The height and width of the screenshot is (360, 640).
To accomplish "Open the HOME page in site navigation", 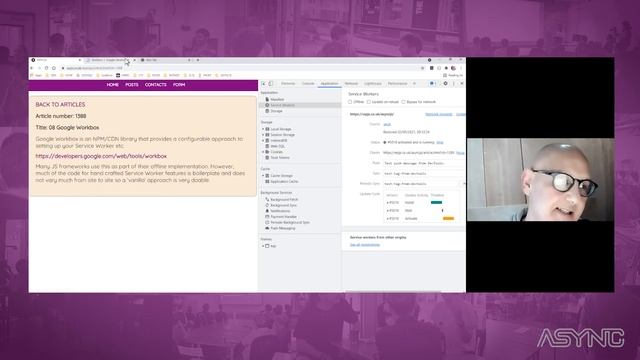I will coord(113,85).
